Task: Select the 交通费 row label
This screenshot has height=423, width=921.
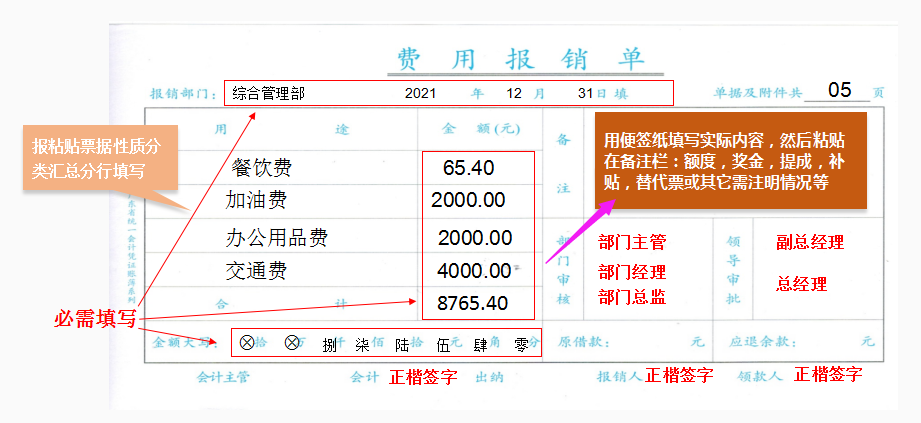Action: [256, 271]
